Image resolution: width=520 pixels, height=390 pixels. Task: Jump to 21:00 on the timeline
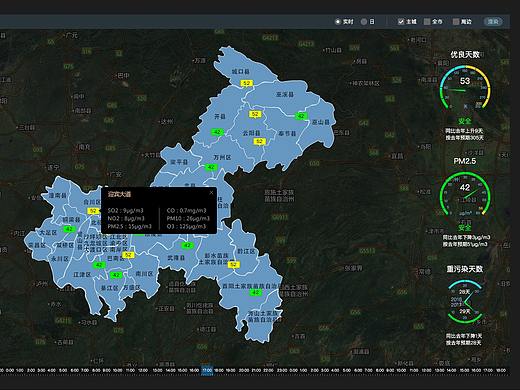tap(256, 370)
